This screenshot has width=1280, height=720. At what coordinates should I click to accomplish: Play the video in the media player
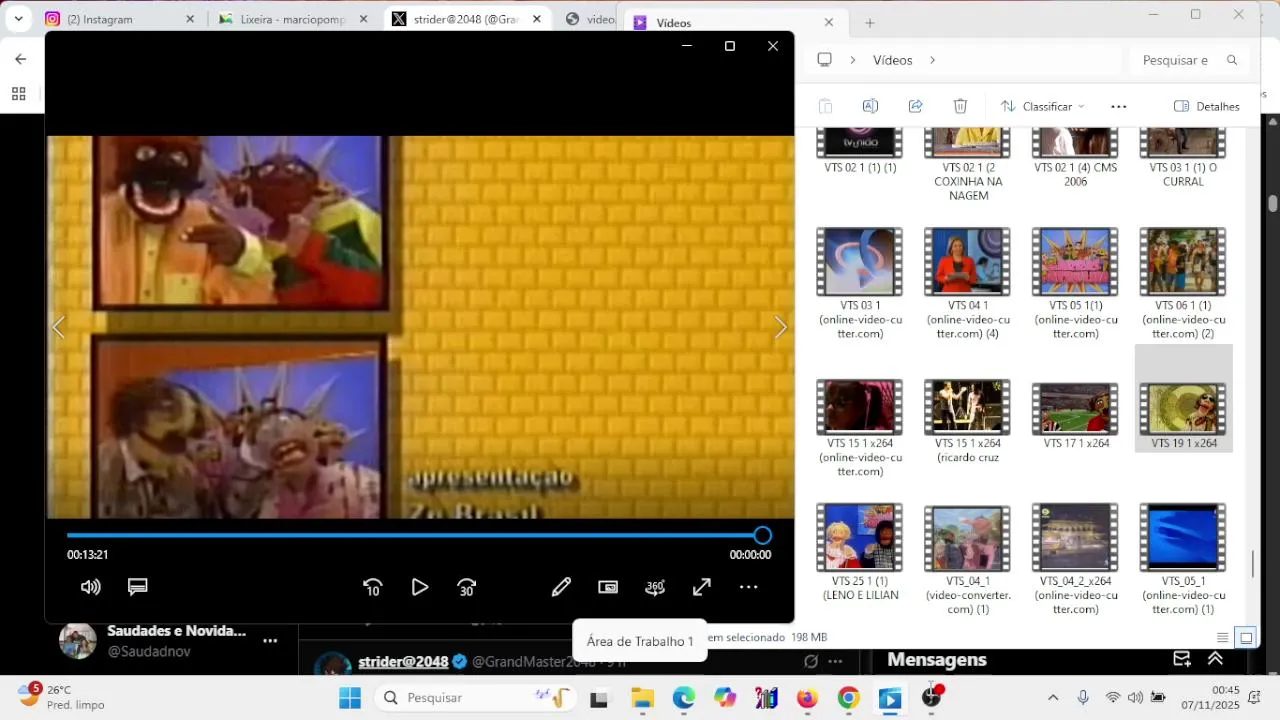420,587
